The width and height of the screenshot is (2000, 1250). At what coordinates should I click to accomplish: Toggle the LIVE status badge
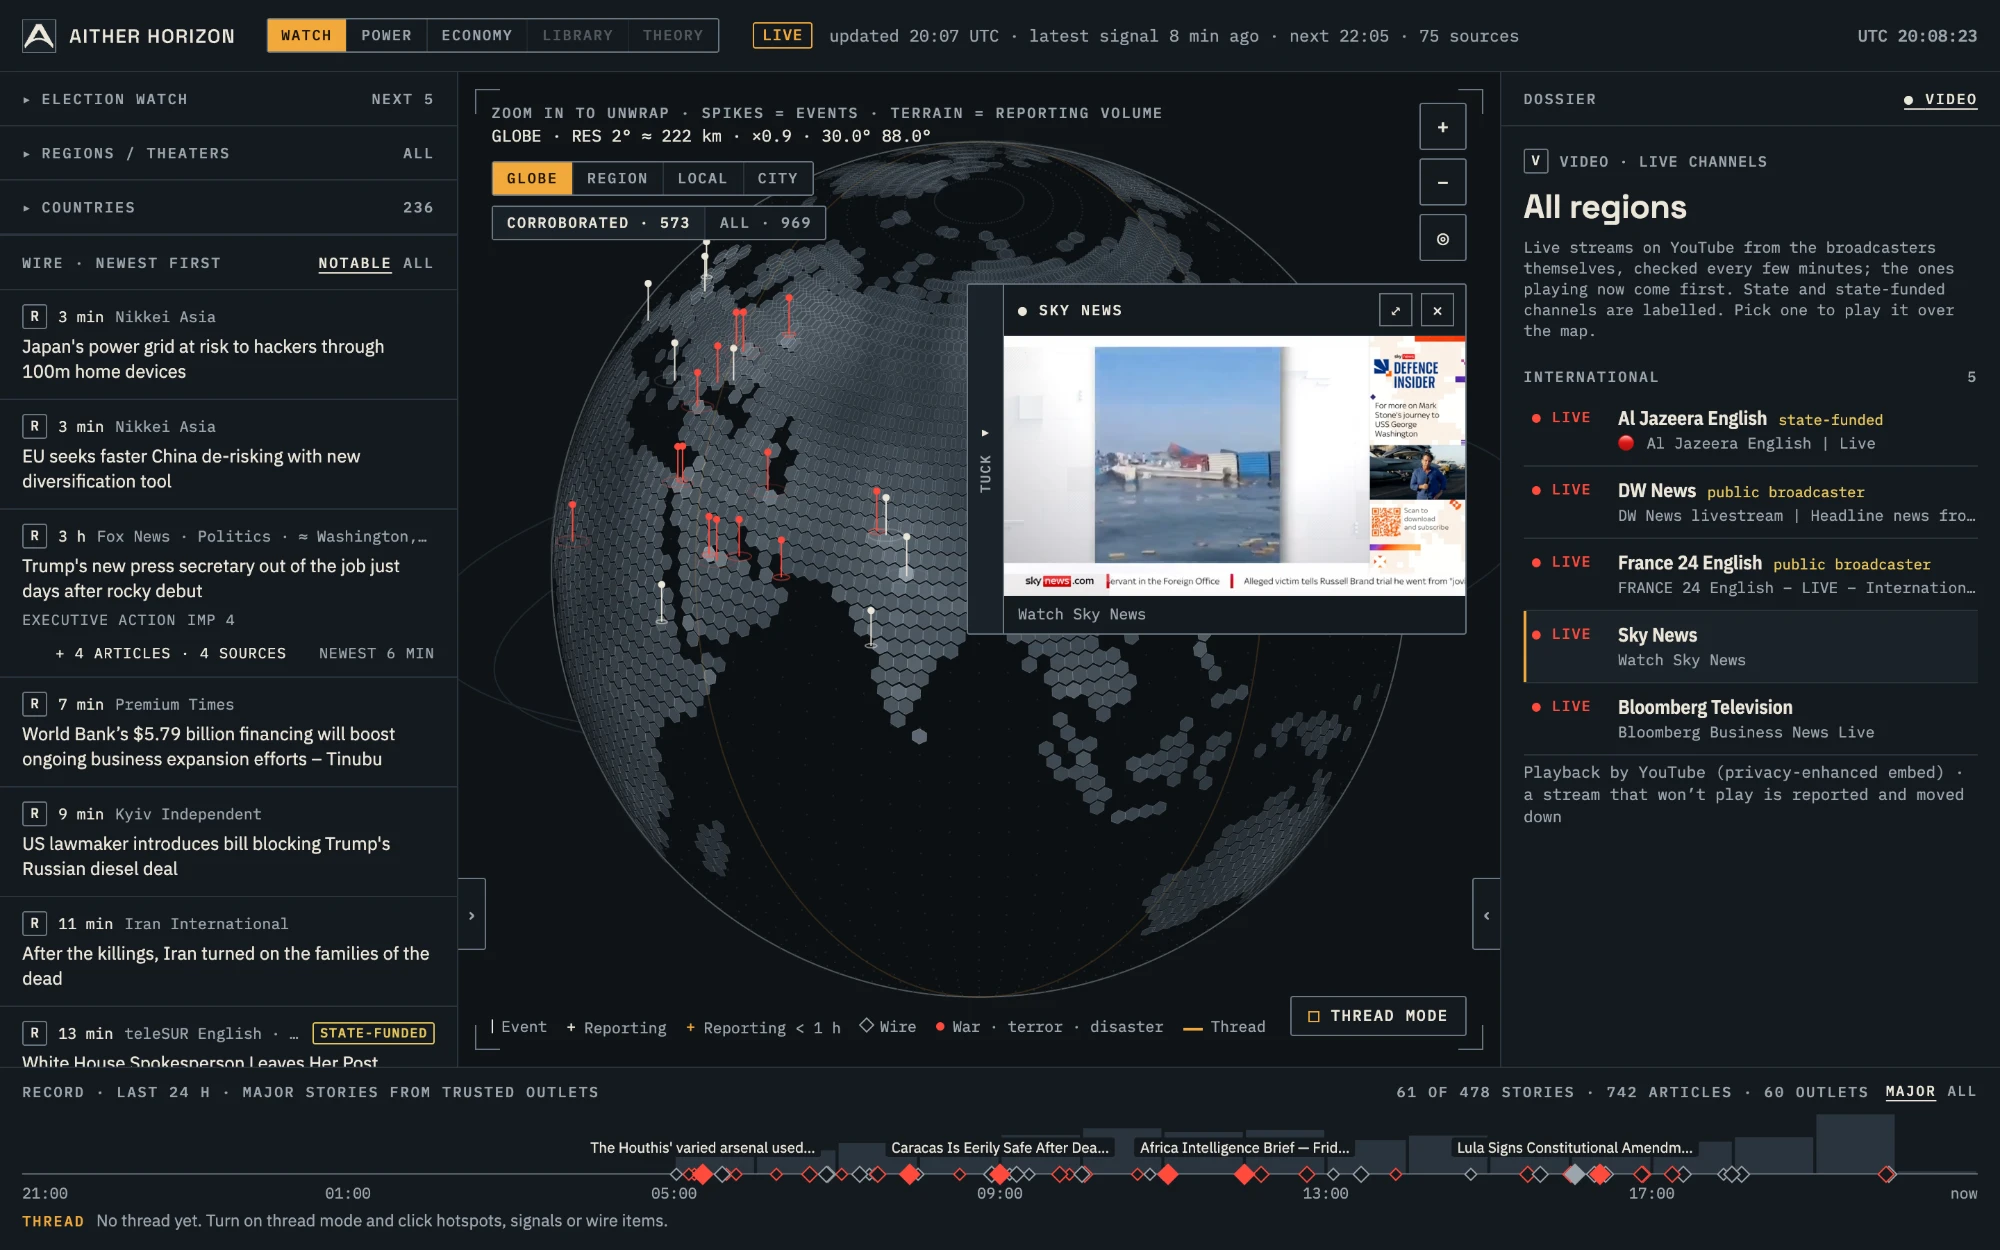[x=782, y=36]
